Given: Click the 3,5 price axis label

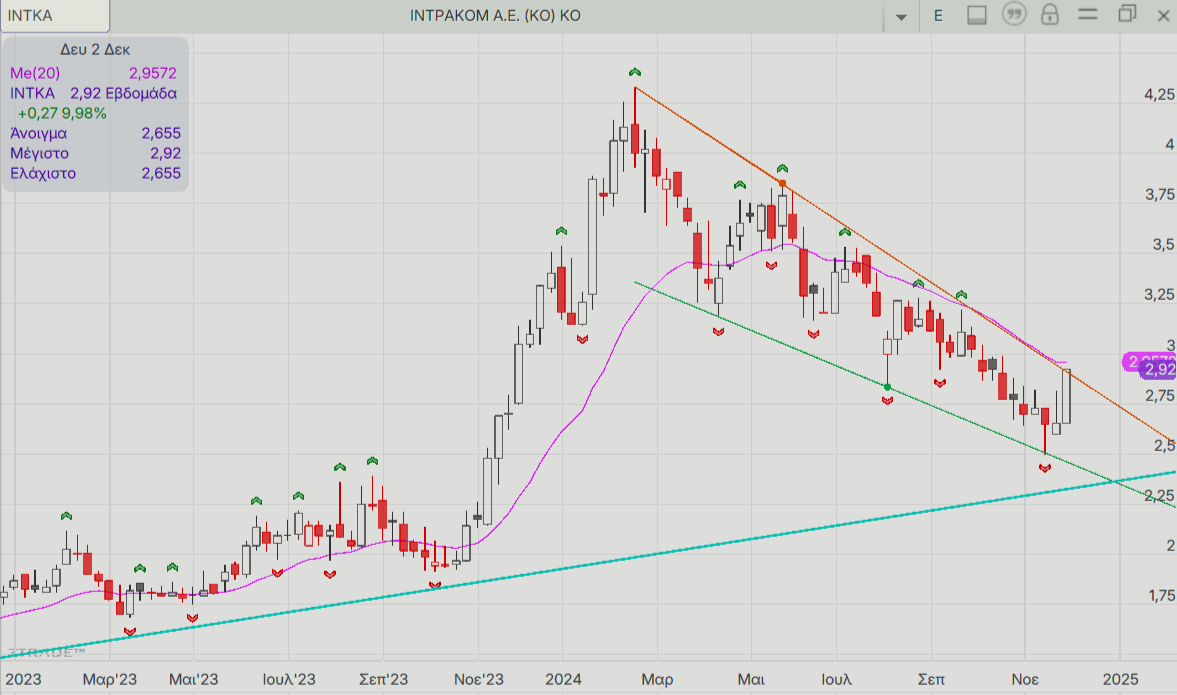Looking at the screenshot, I should click(x=1163, y=244).
